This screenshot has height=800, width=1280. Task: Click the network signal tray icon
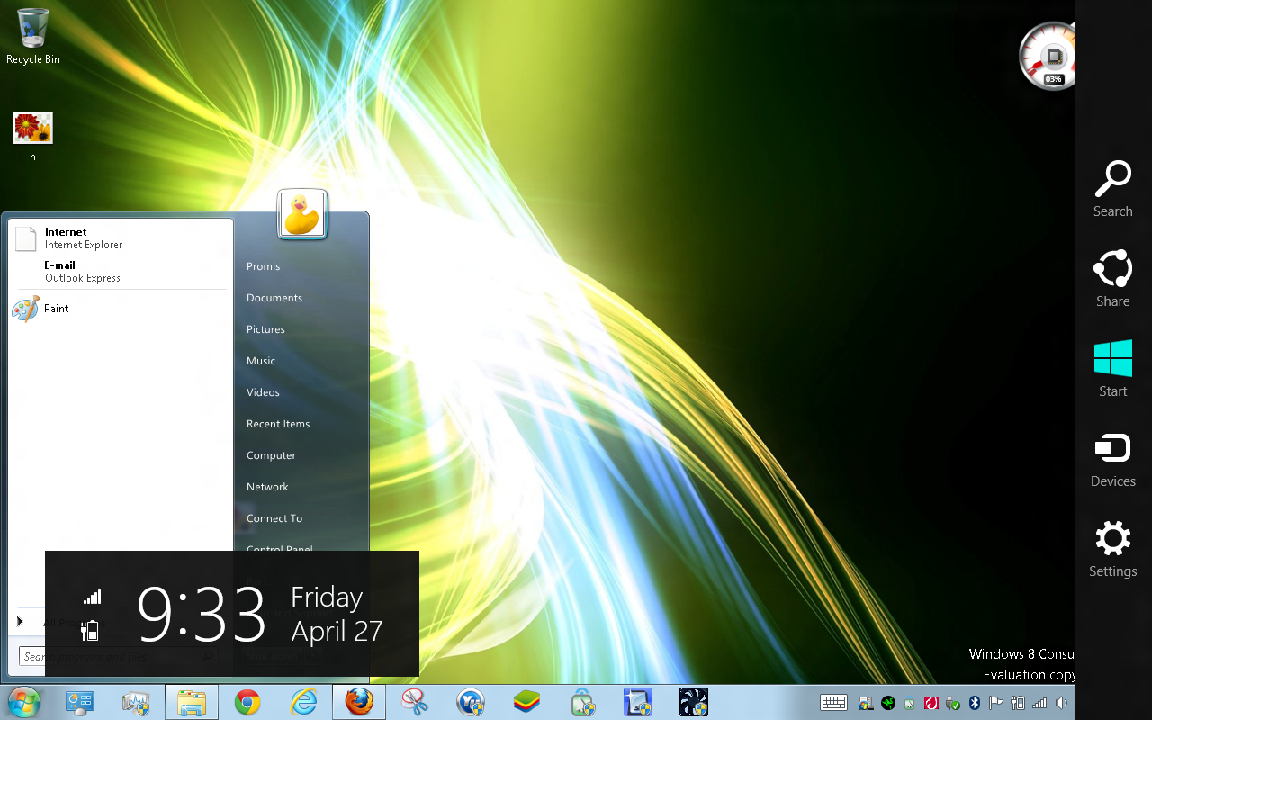[1040, 703]
